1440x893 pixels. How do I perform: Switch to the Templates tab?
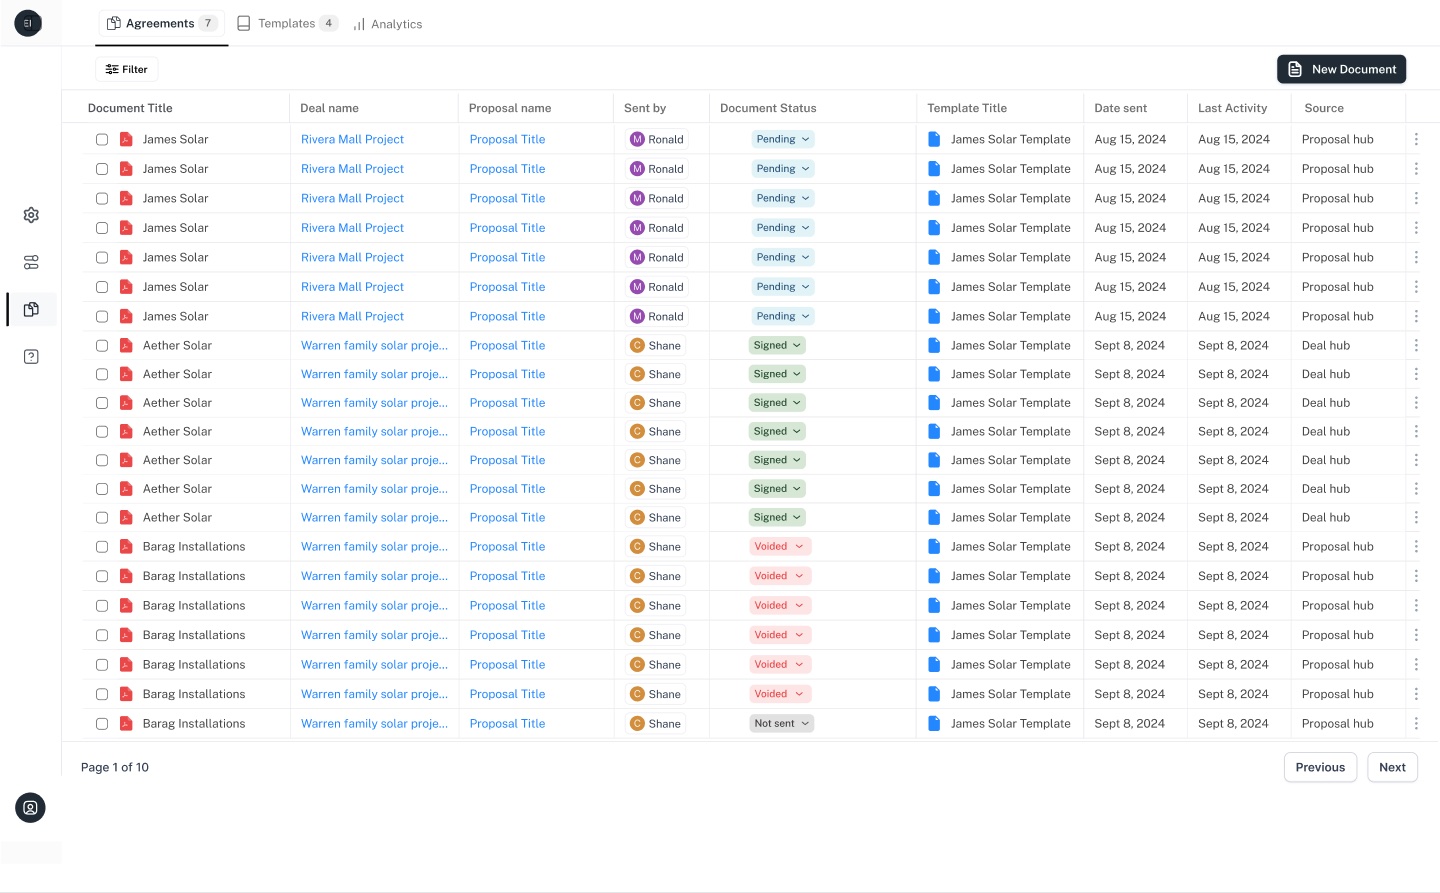pos(287,23)
